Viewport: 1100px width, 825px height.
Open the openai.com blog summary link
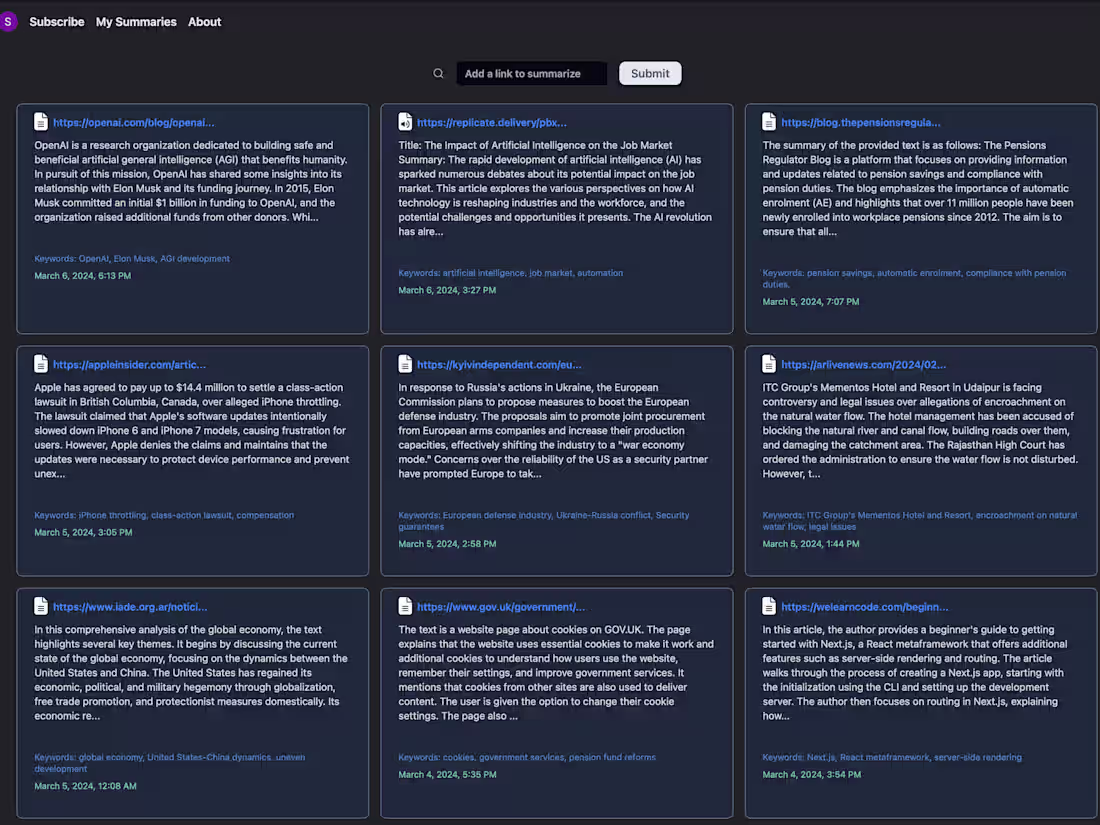point(134,122)
